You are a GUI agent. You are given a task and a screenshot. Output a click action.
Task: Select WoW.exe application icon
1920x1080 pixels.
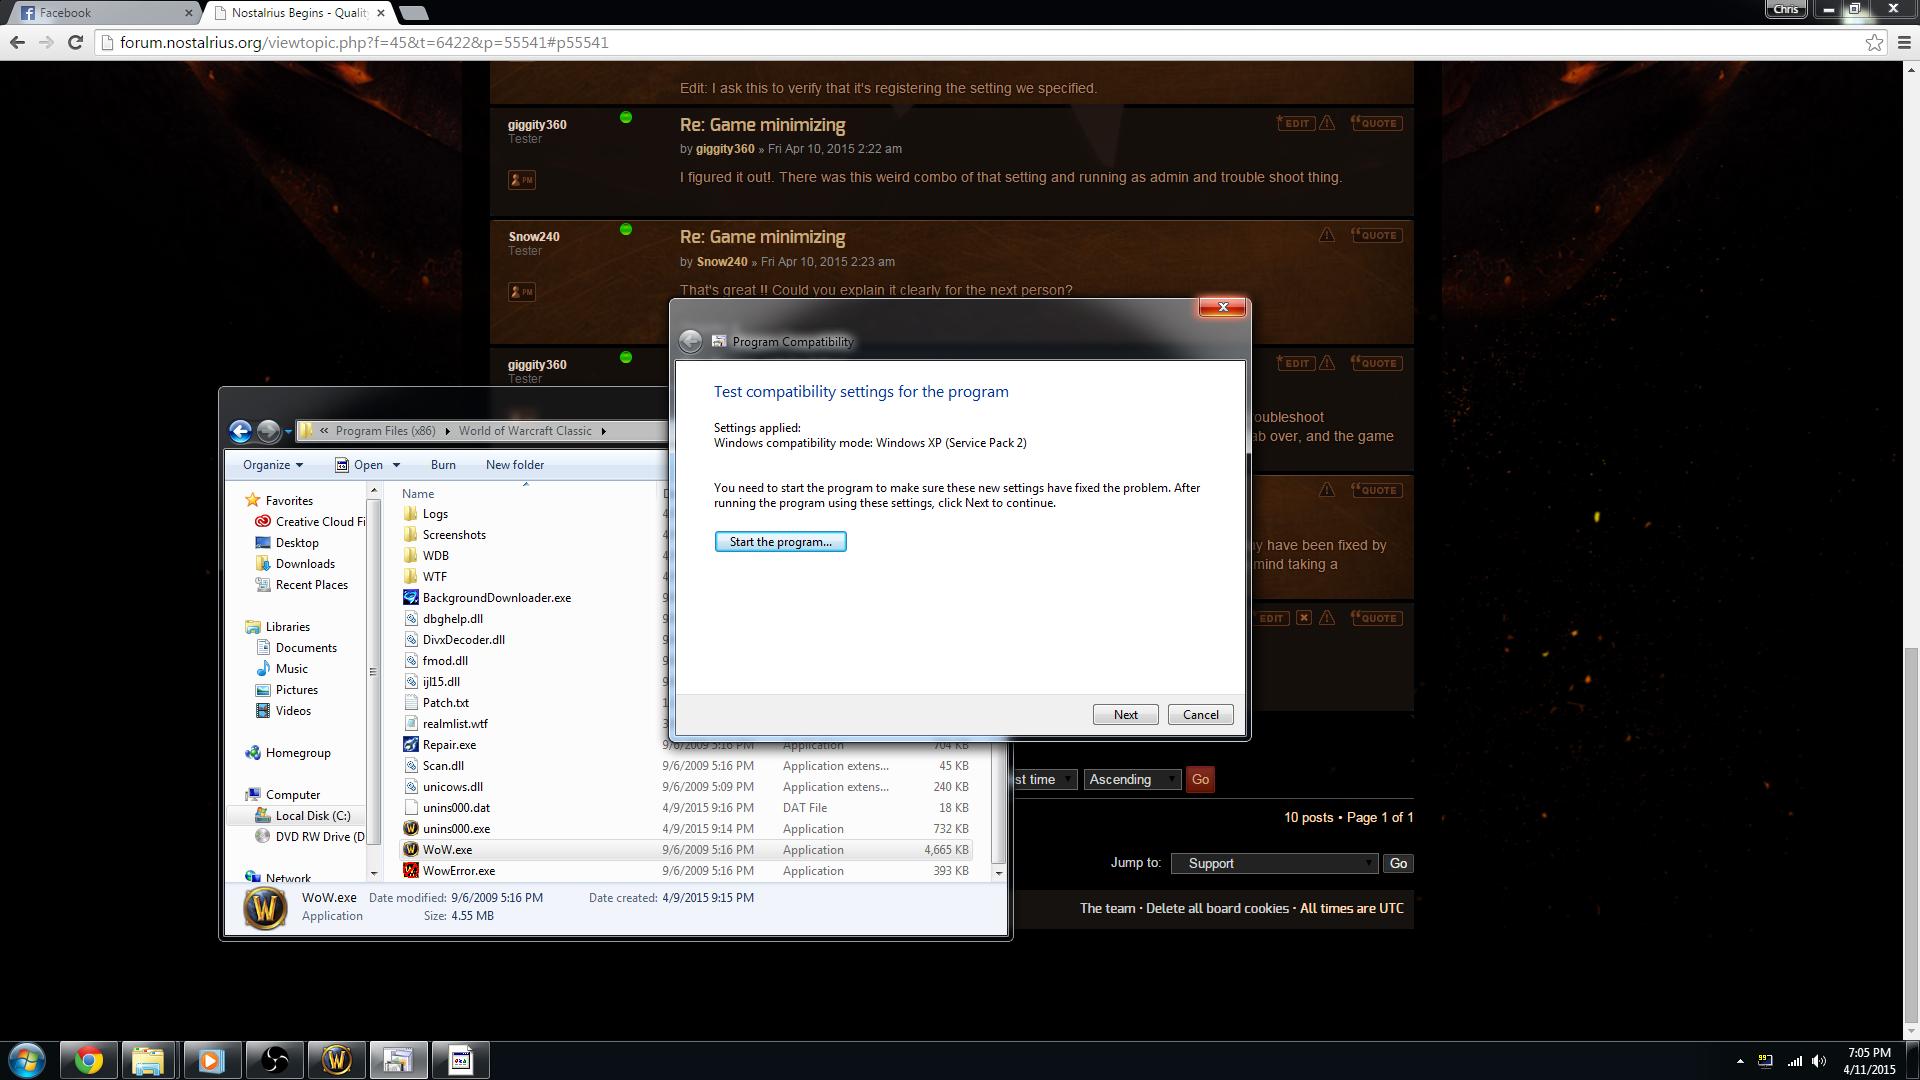coord(411,850)
